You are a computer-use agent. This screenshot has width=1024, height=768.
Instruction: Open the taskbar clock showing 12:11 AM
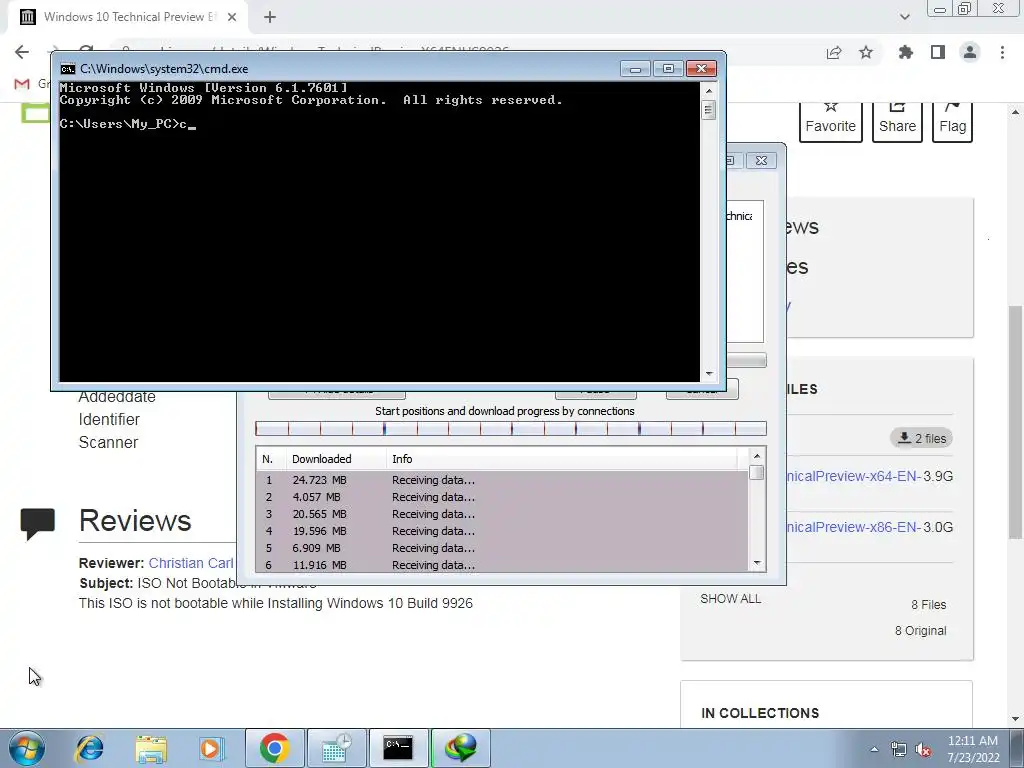tap(973, 749)
